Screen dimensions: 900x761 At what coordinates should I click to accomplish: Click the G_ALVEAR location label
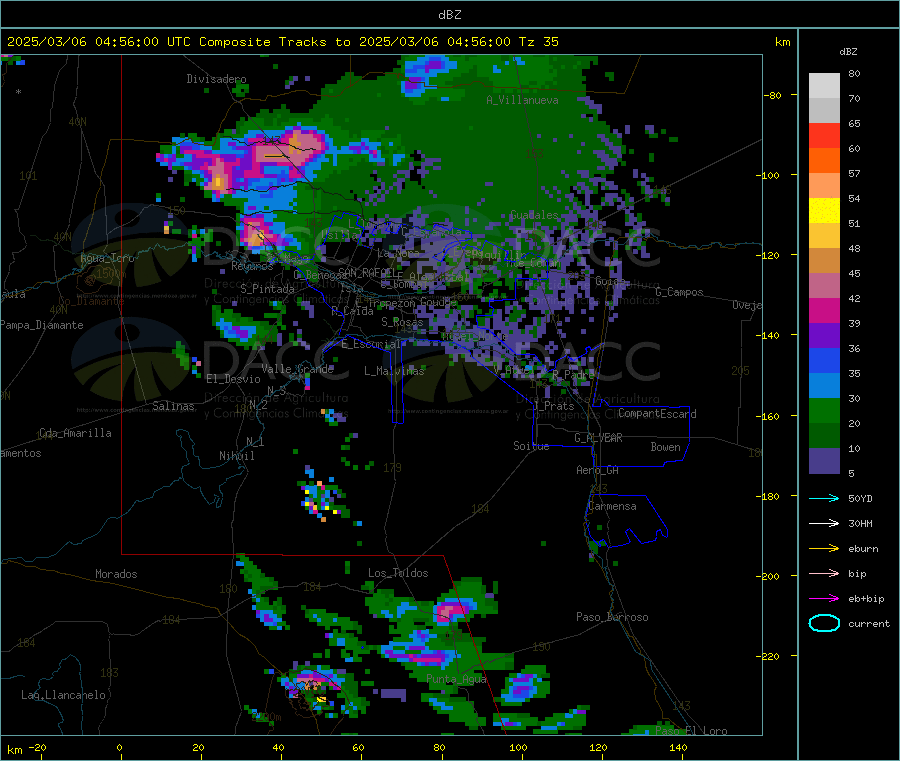click(x=598, y=438)
